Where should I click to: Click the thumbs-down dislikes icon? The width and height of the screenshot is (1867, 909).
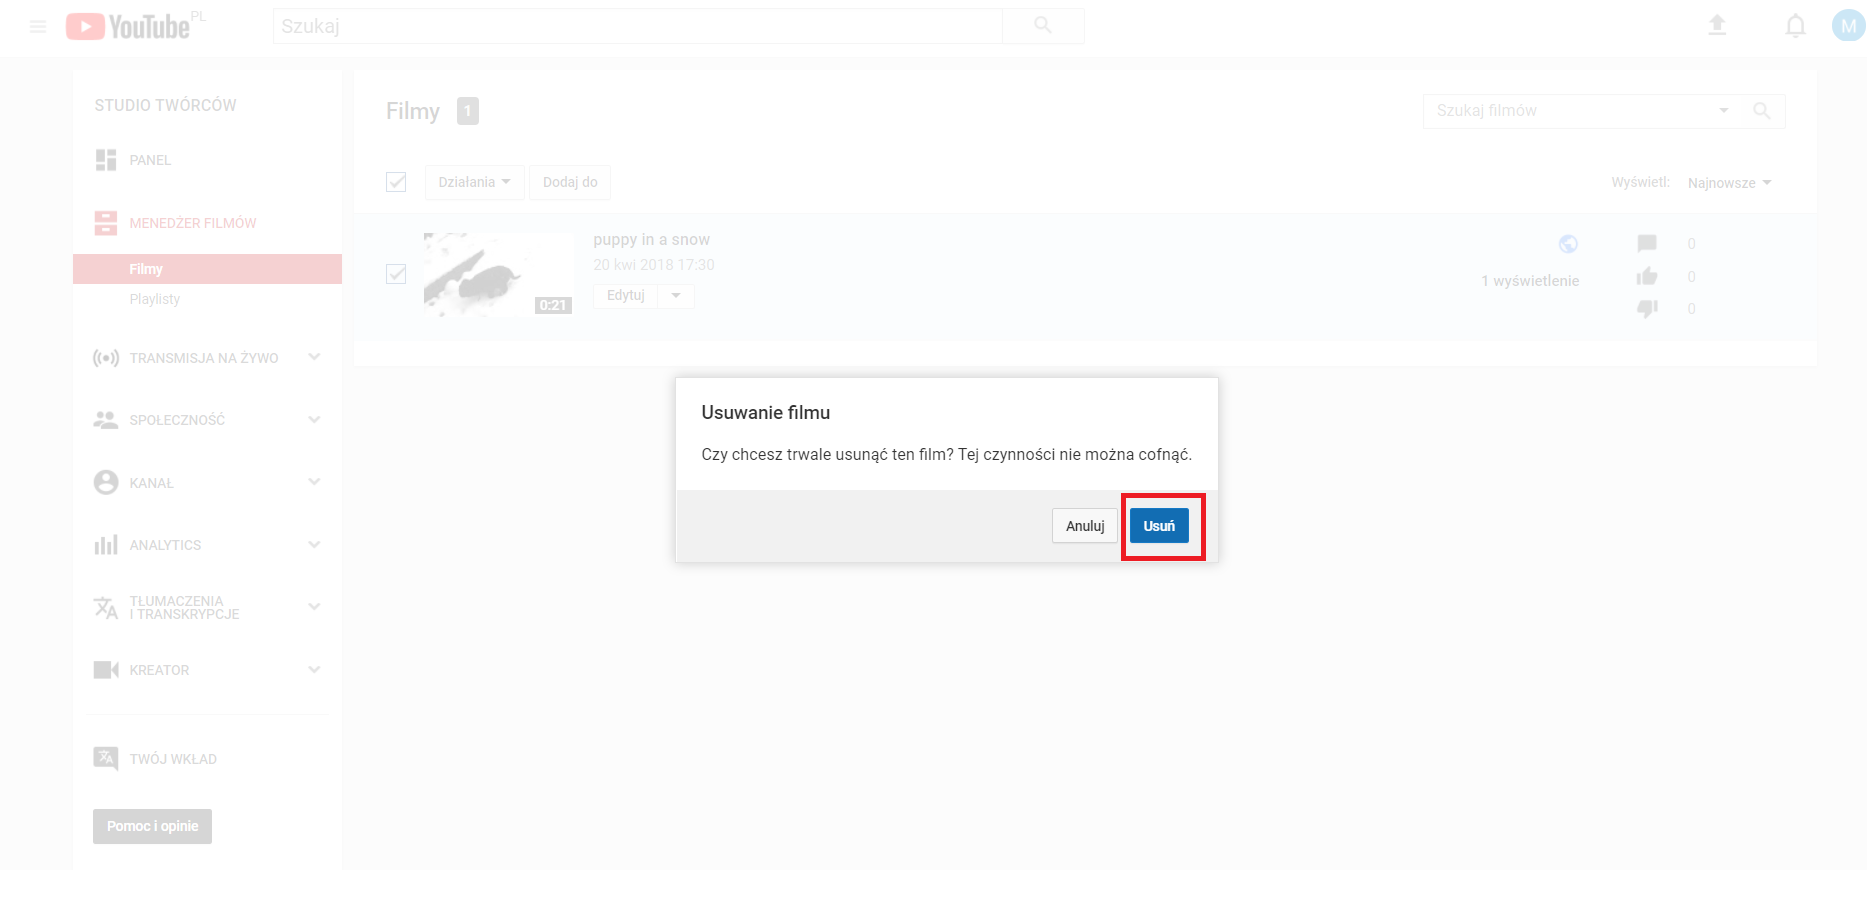pos(1647,309)
